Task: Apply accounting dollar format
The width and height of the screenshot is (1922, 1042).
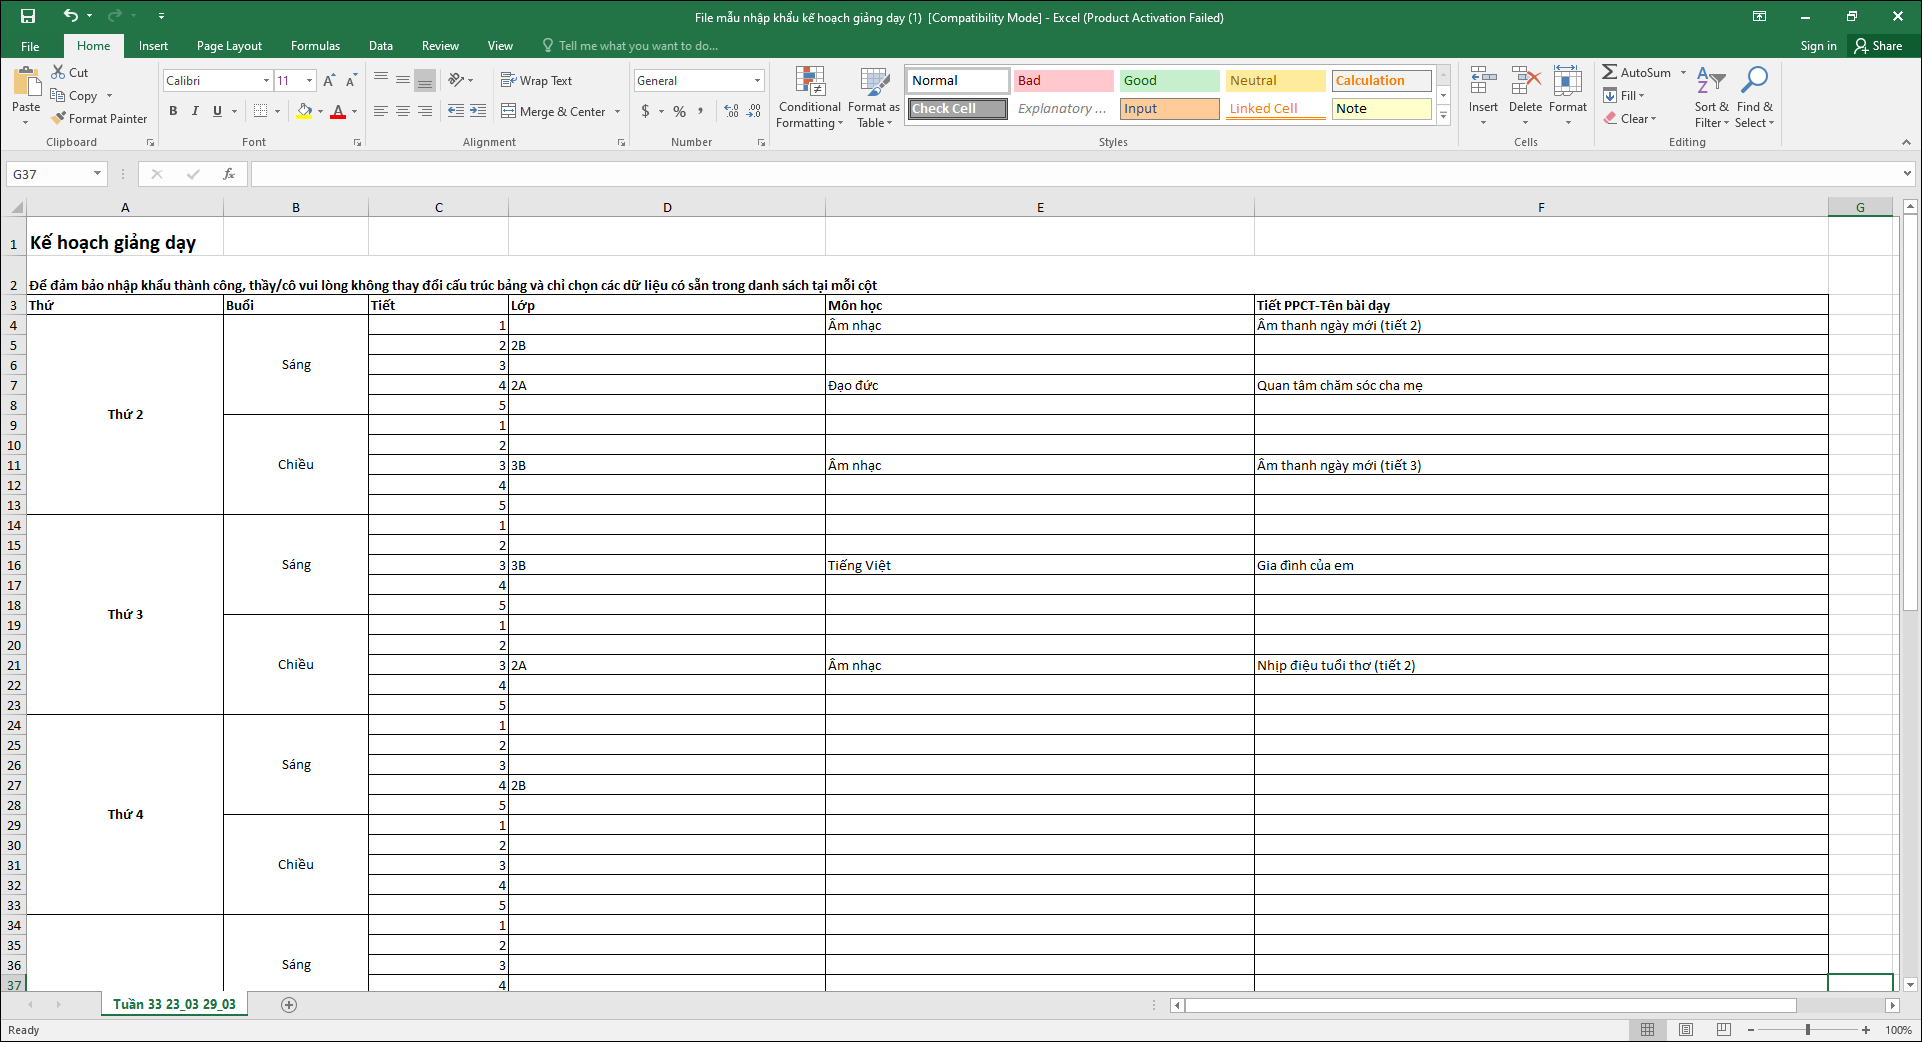Action: [646, 111]
